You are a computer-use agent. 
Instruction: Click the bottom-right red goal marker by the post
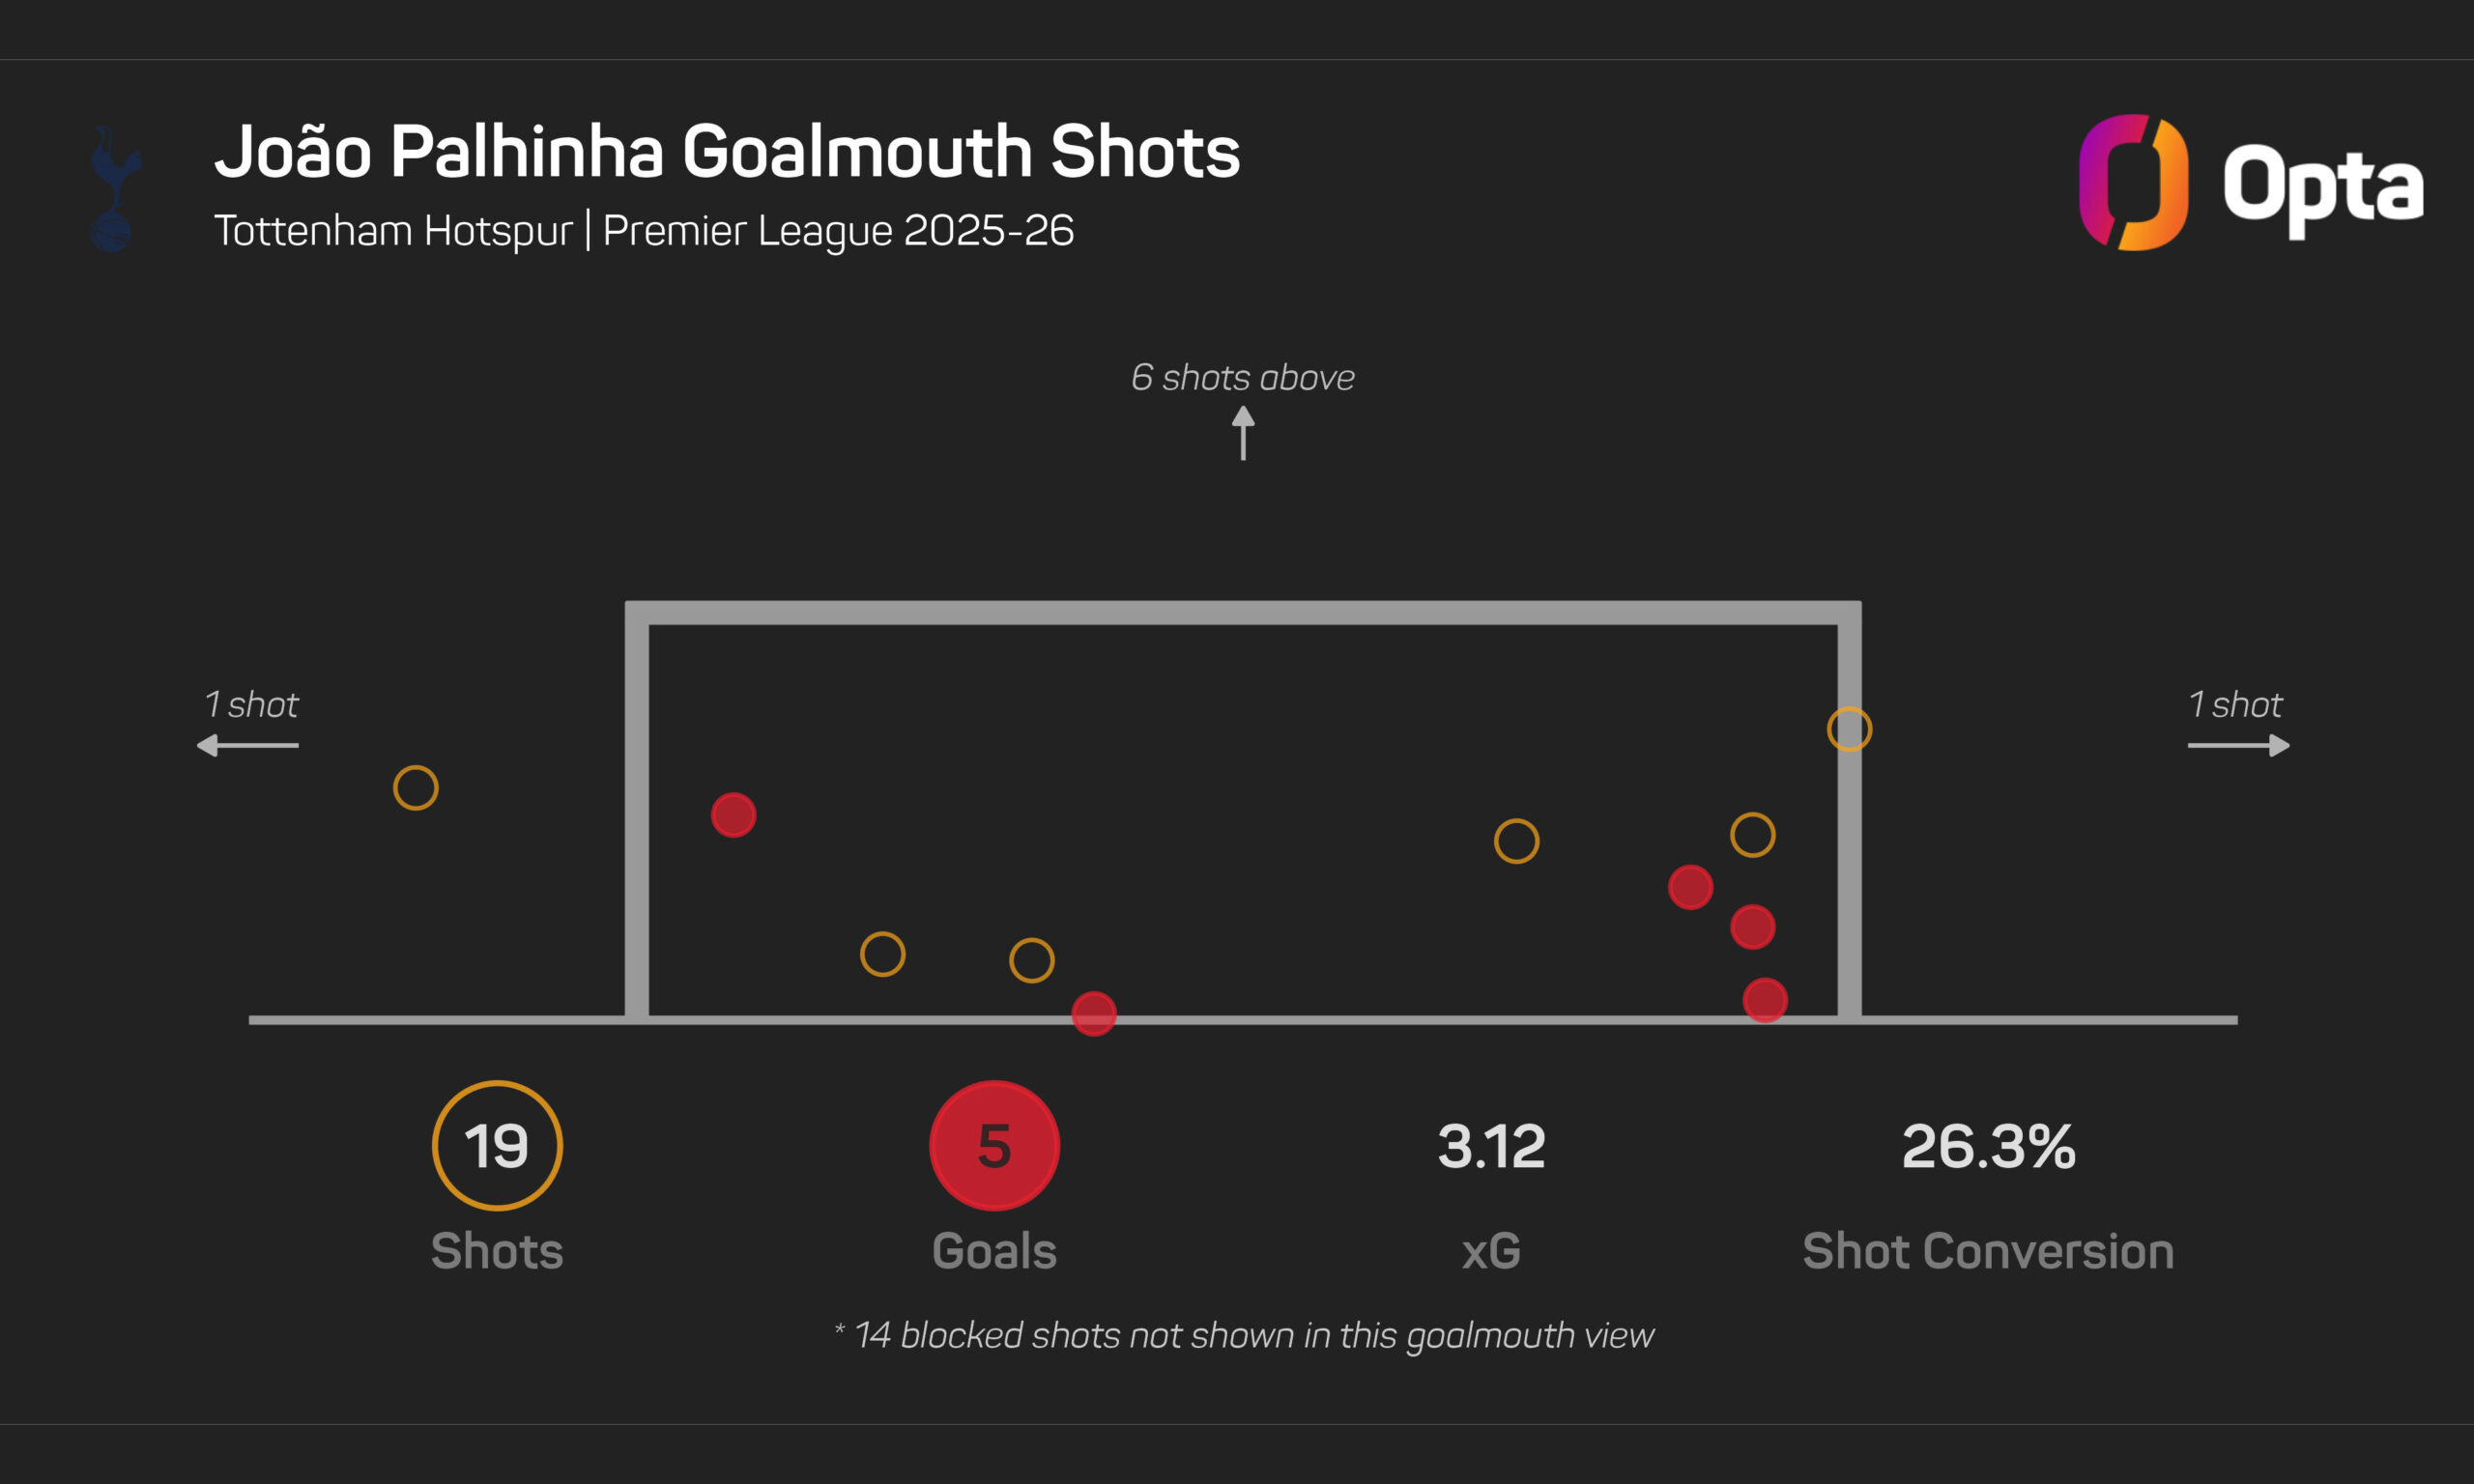tap(1765, 1000)
